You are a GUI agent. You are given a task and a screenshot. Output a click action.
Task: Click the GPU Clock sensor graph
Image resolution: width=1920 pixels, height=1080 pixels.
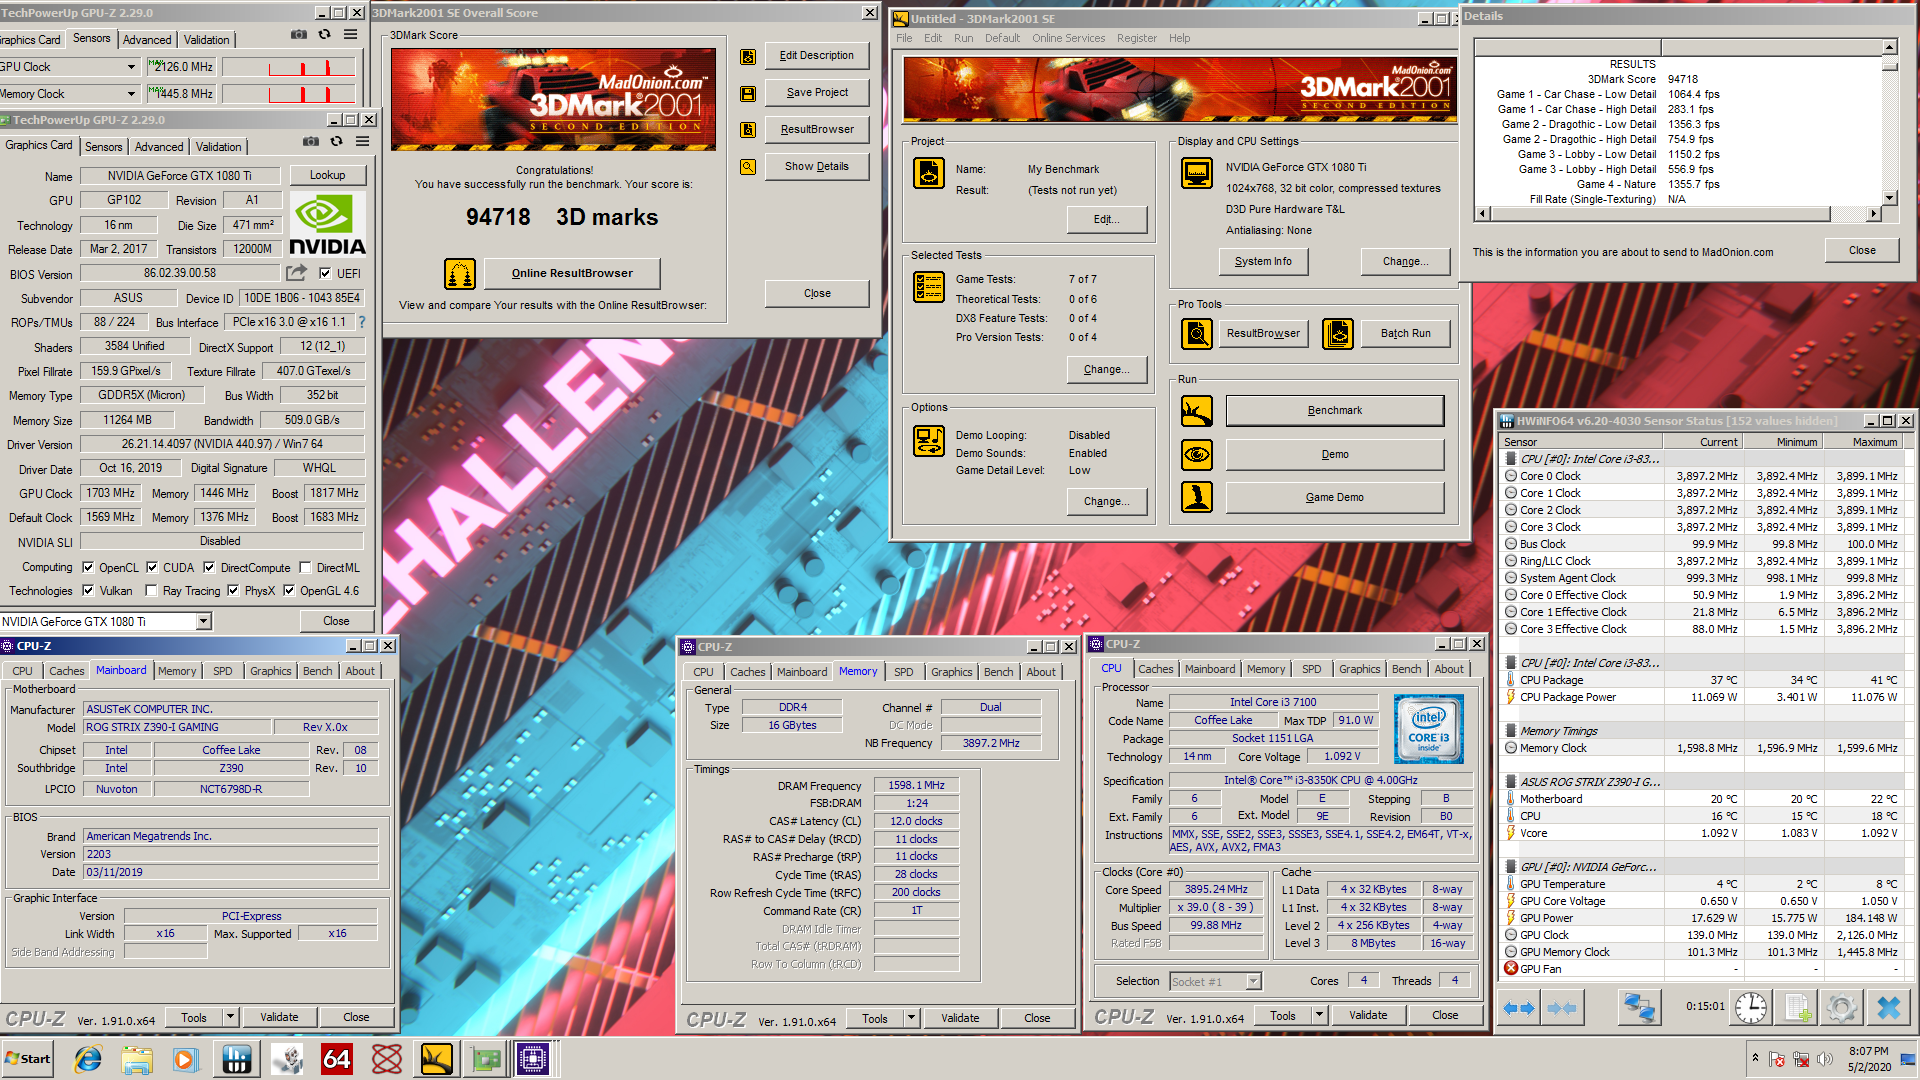[x=288, y=67]
